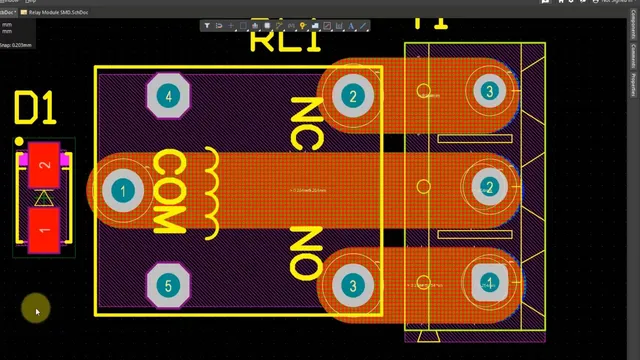
Task: Select relay RL1 NC pad 2
Action: pos(353,96)
